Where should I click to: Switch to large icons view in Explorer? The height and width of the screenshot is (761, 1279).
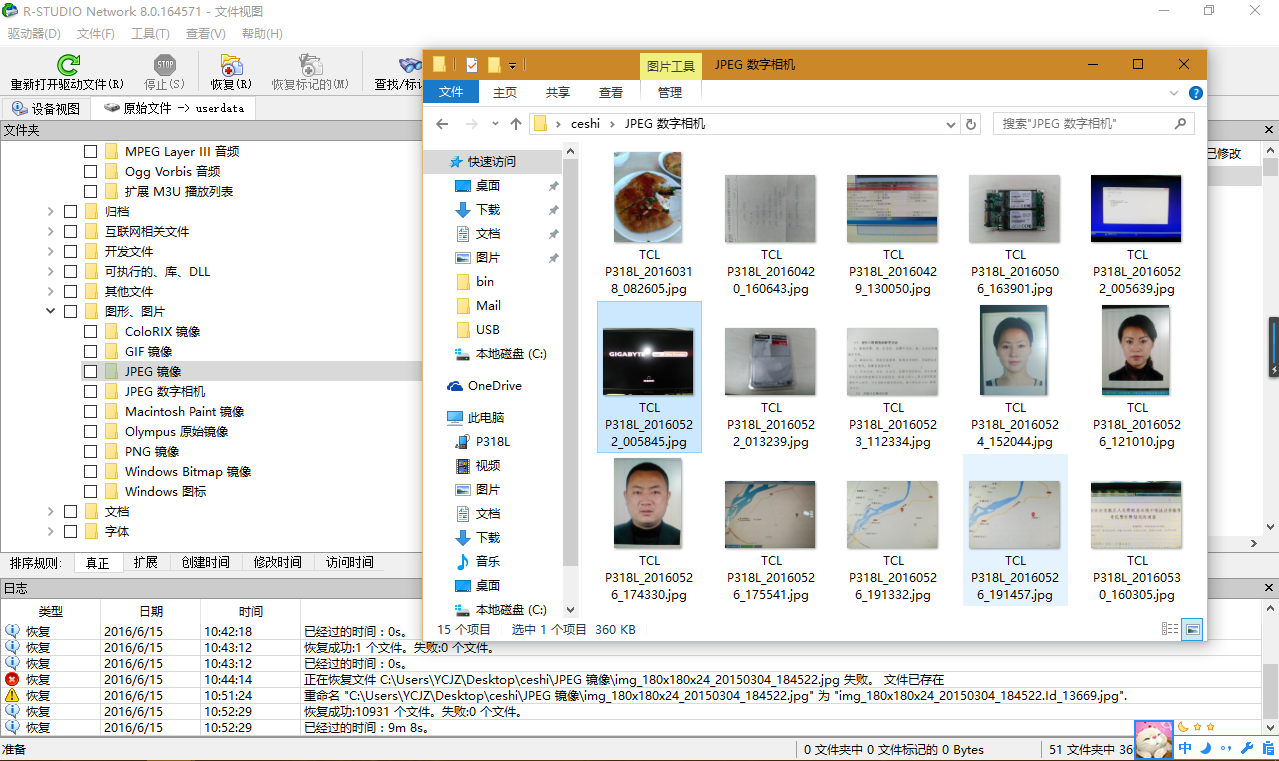[x=1192, y=629]
